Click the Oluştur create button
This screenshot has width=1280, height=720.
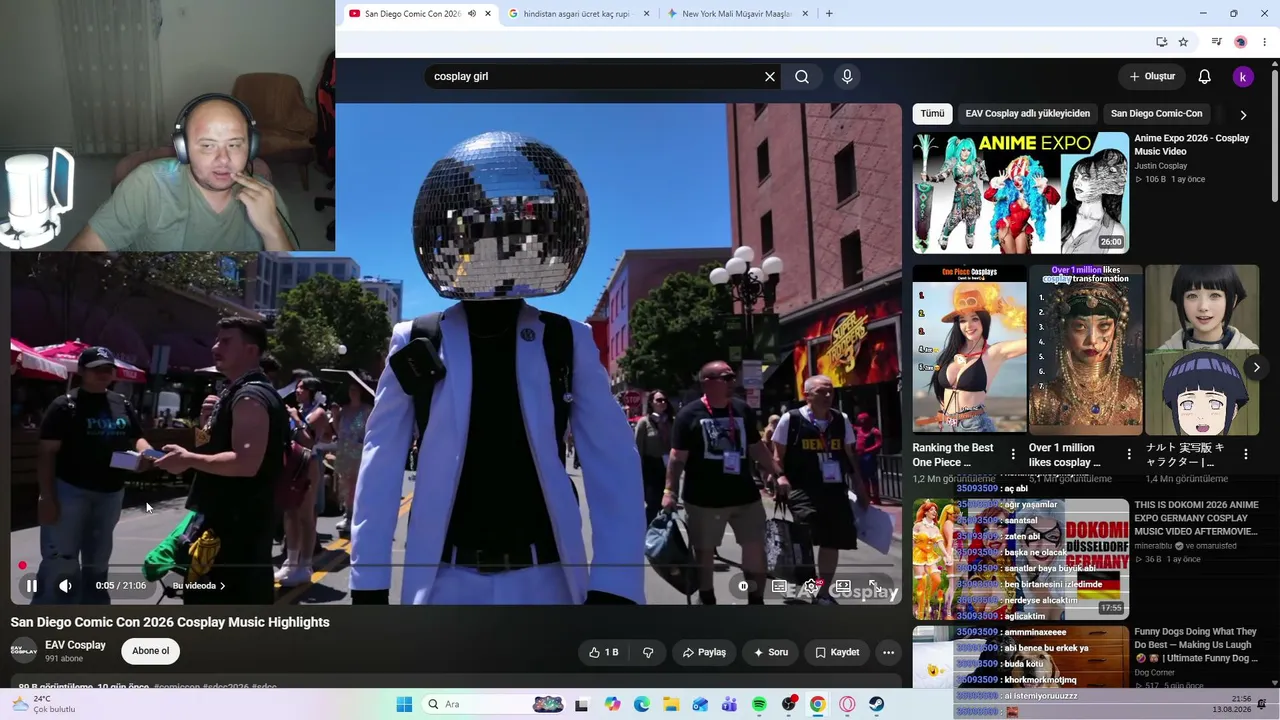(1152, 77)
